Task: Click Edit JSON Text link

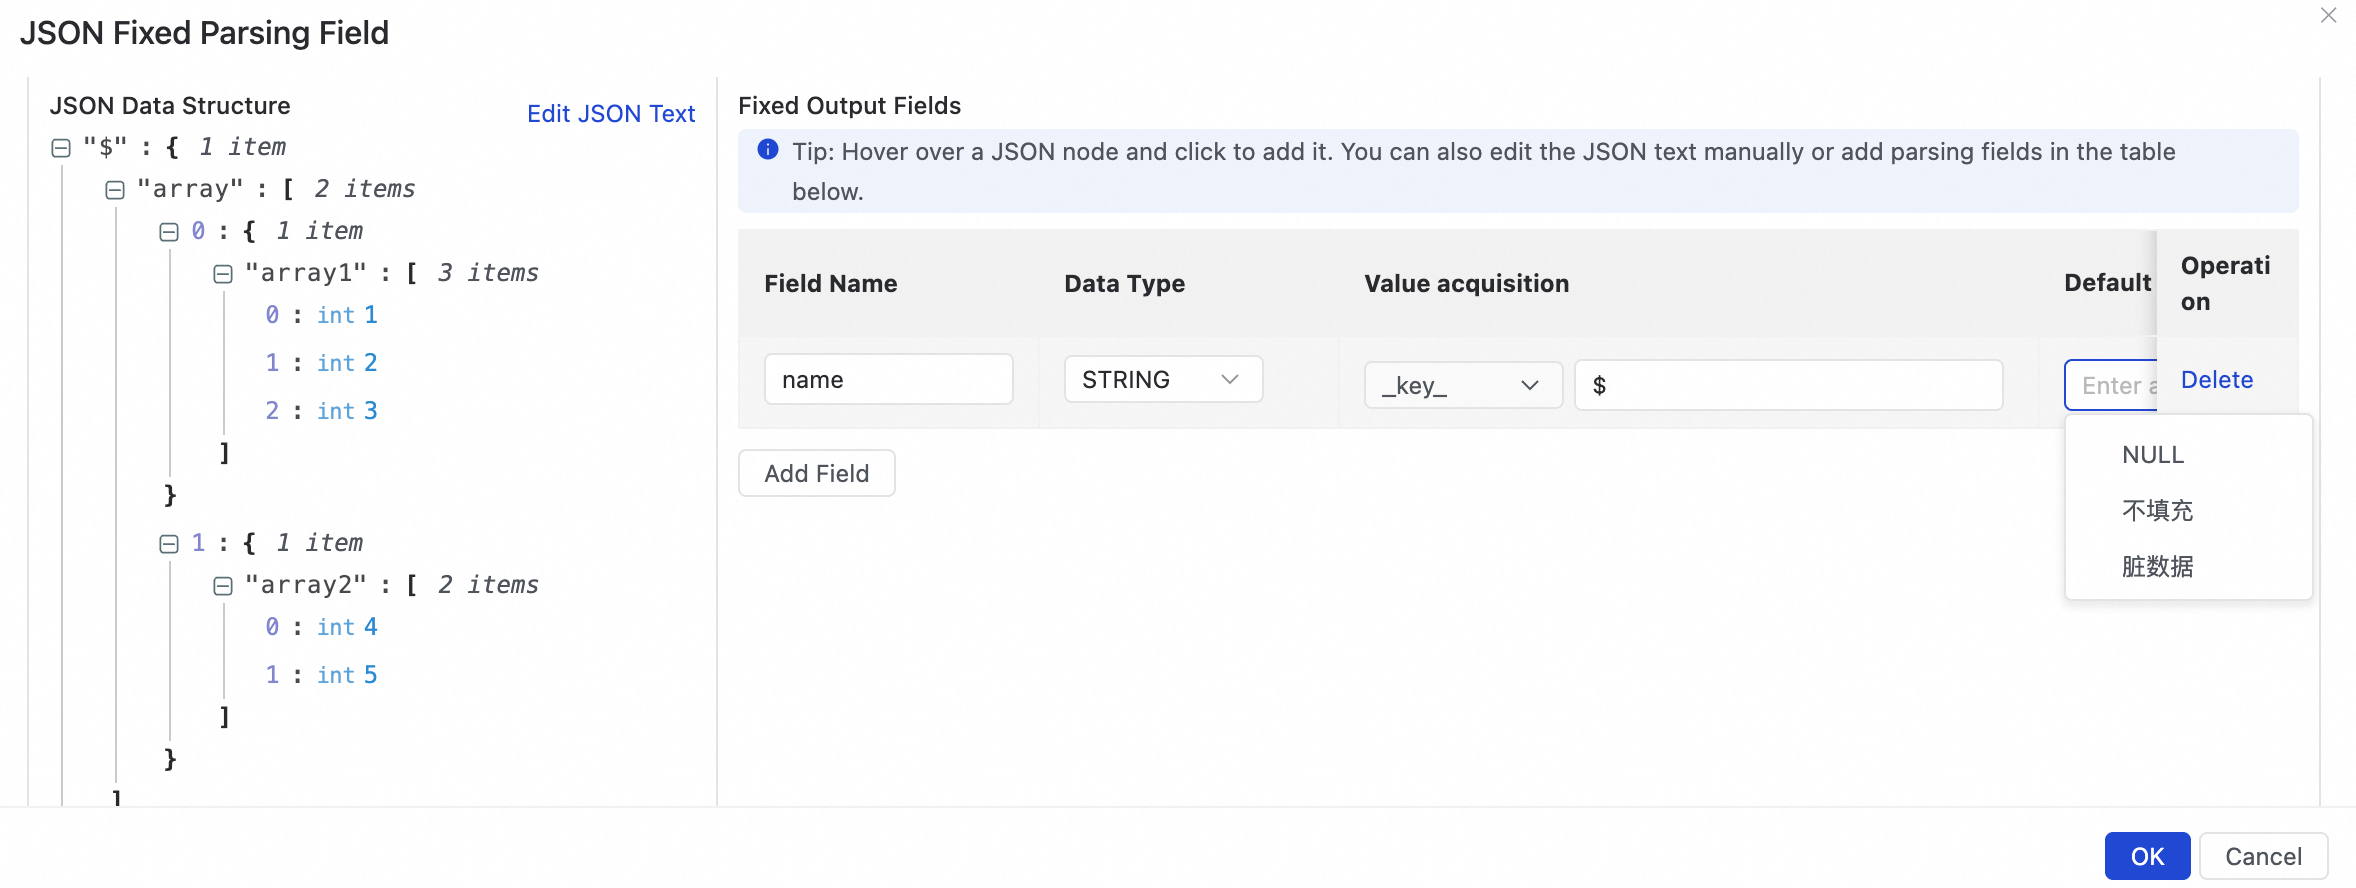Action: click(611, 114)
